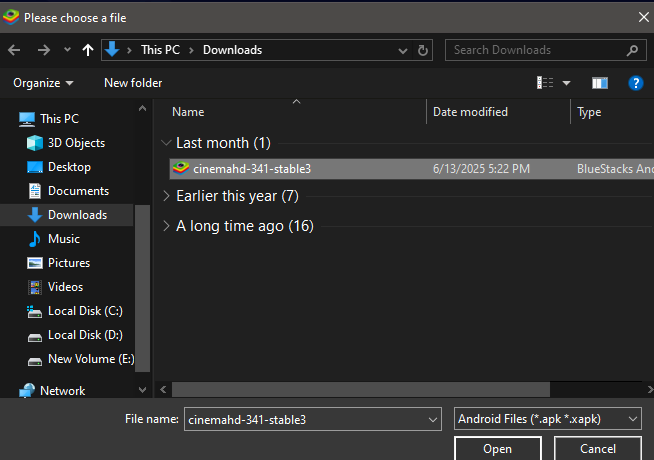Screen dimensions: 654x460
Task: Click the horizontal scrollbar thumb
Action: pos(361,390)
